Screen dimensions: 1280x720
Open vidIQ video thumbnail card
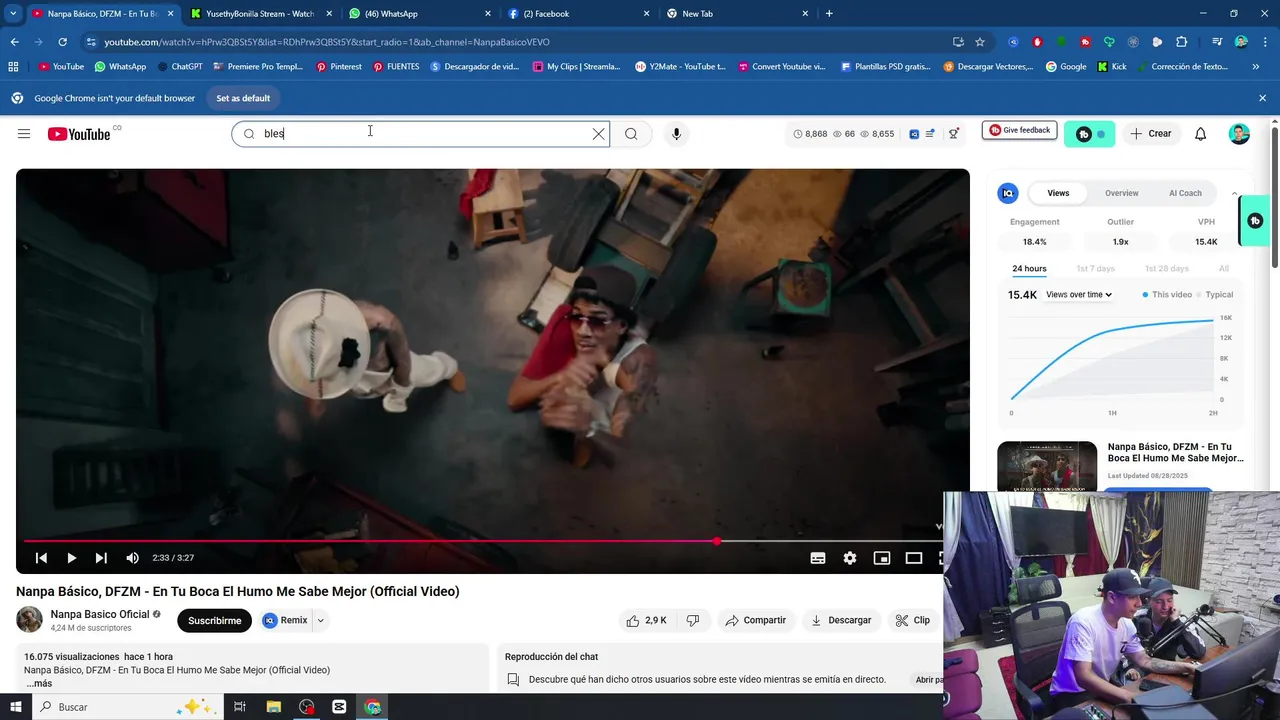(1047, 466)
